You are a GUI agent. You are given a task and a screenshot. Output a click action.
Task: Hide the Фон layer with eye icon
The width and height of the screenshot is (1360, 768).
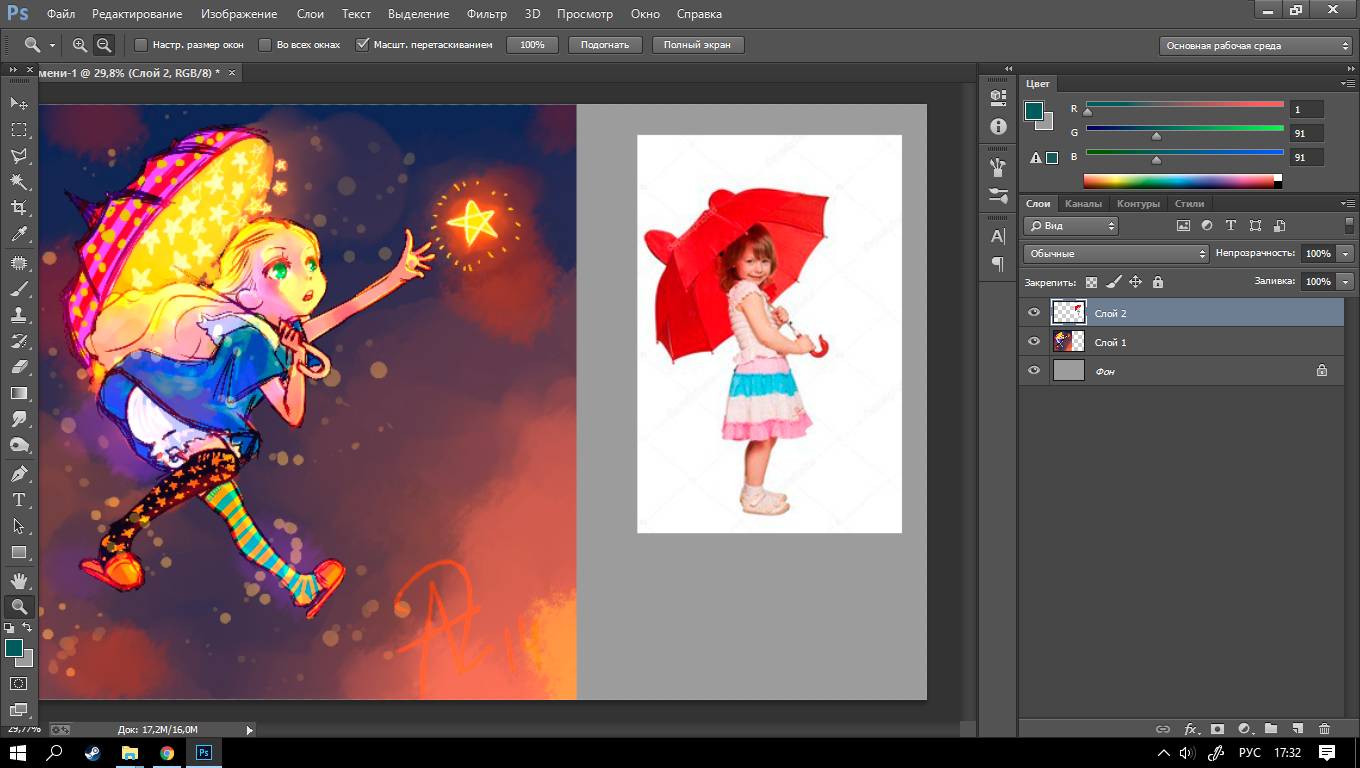[x=1034, y=371]
